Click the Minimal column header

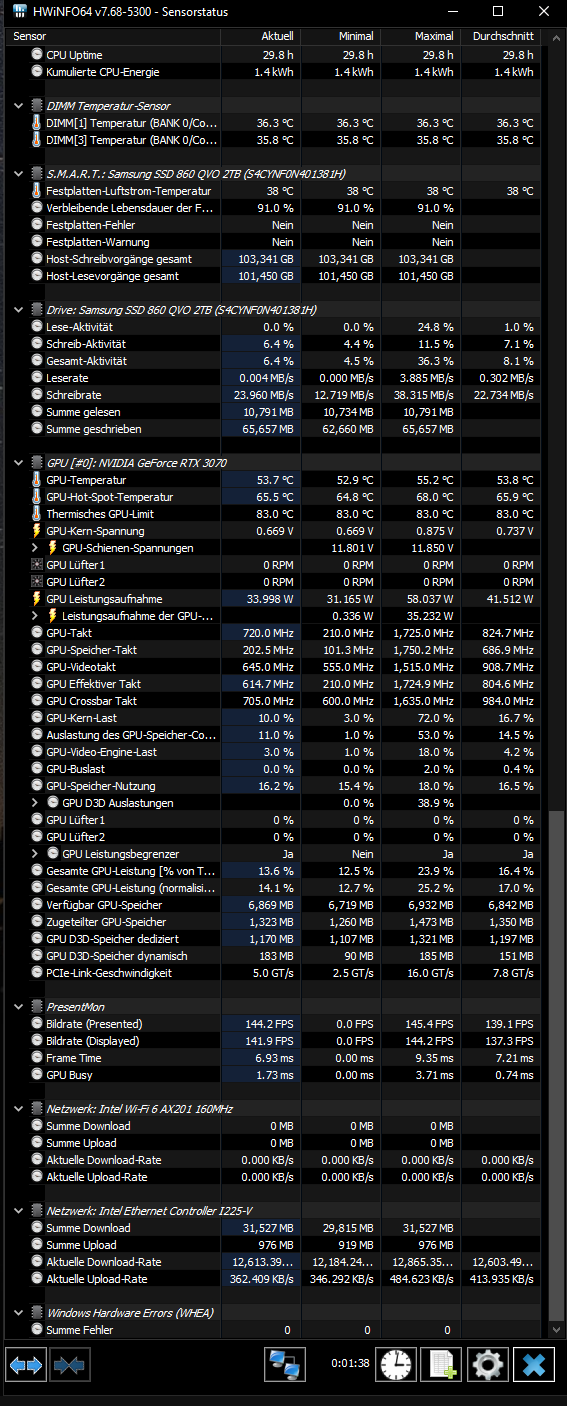coord(340,35)
